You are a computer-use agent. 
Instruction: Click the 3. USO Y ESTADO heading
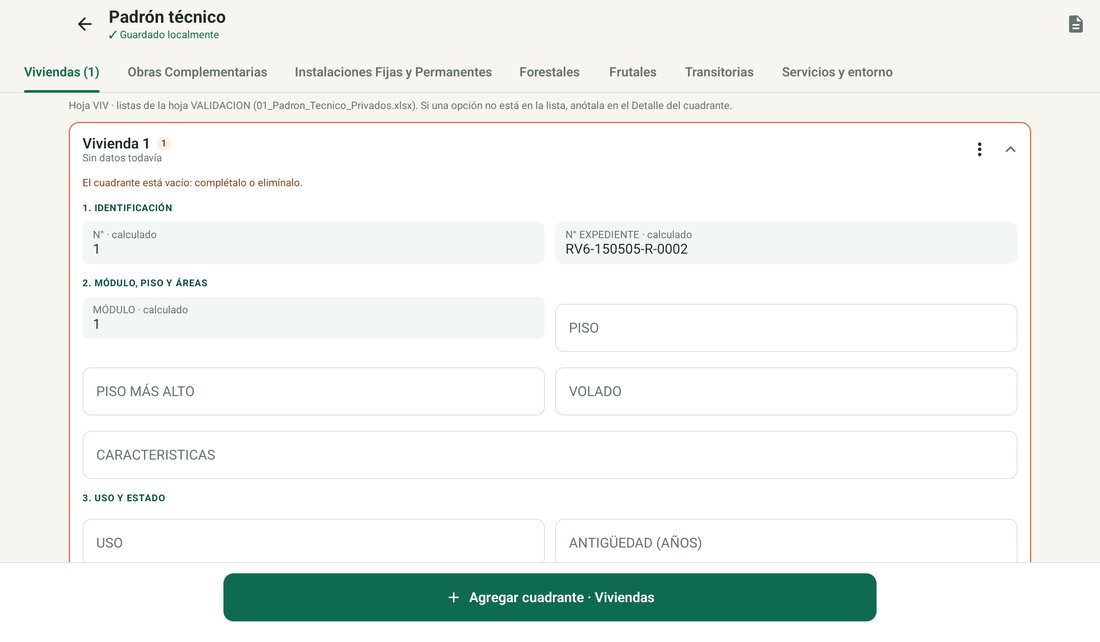(123, 498)
